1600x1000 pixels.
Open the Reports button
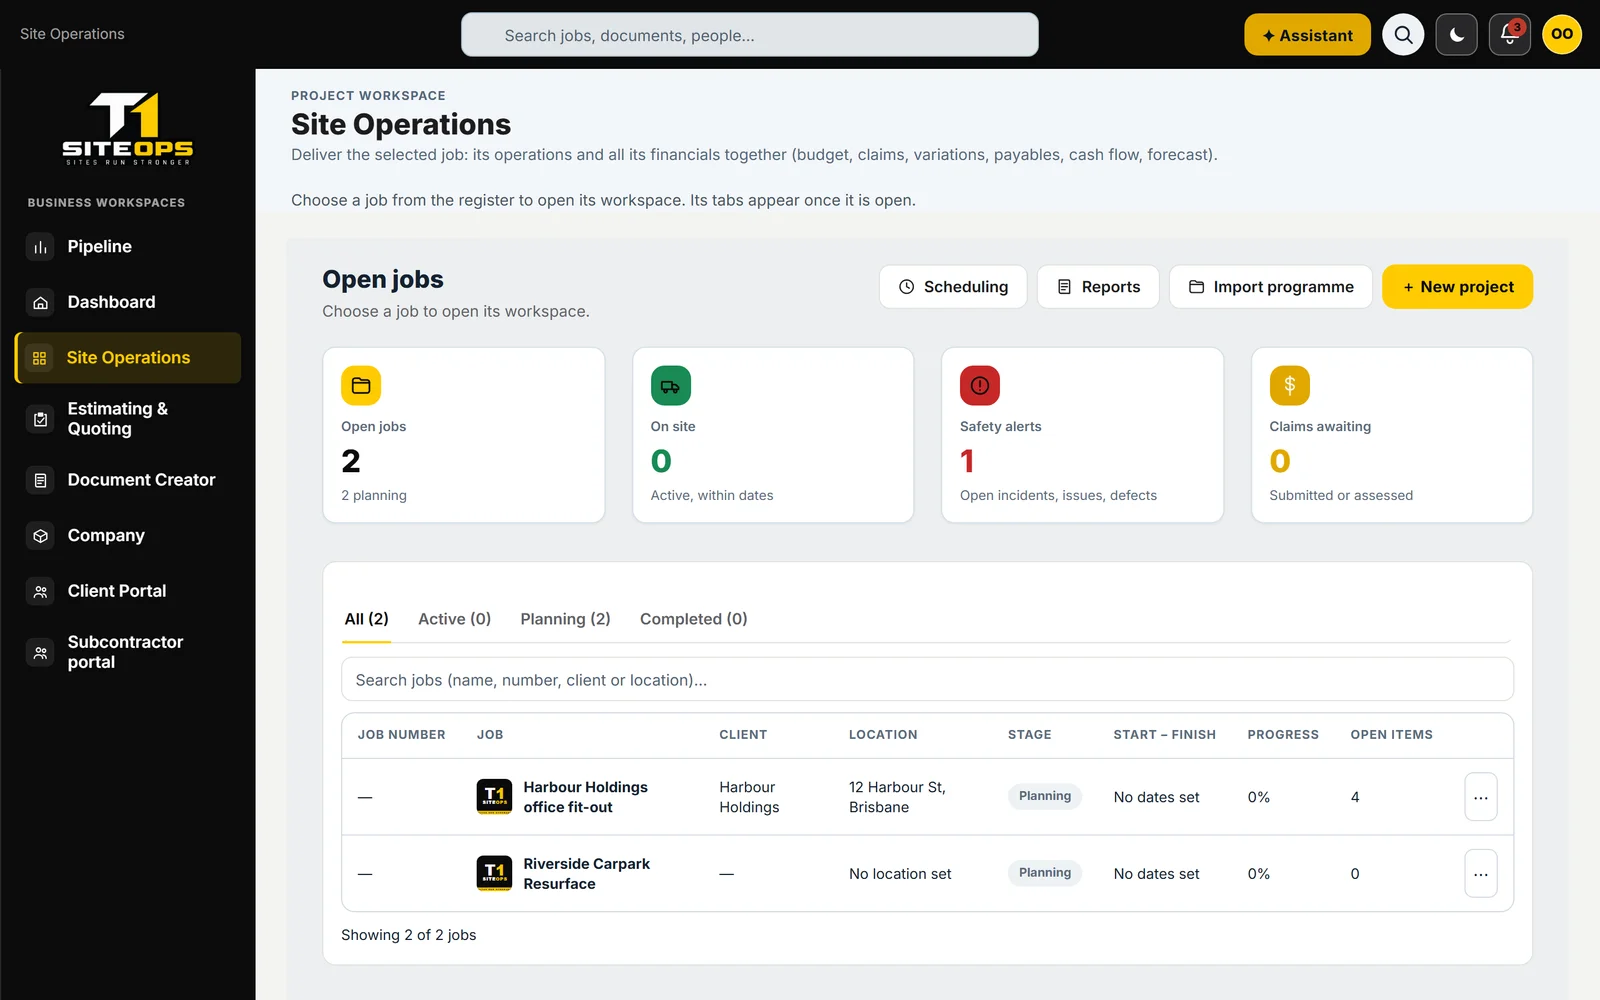pos(1098,287)
